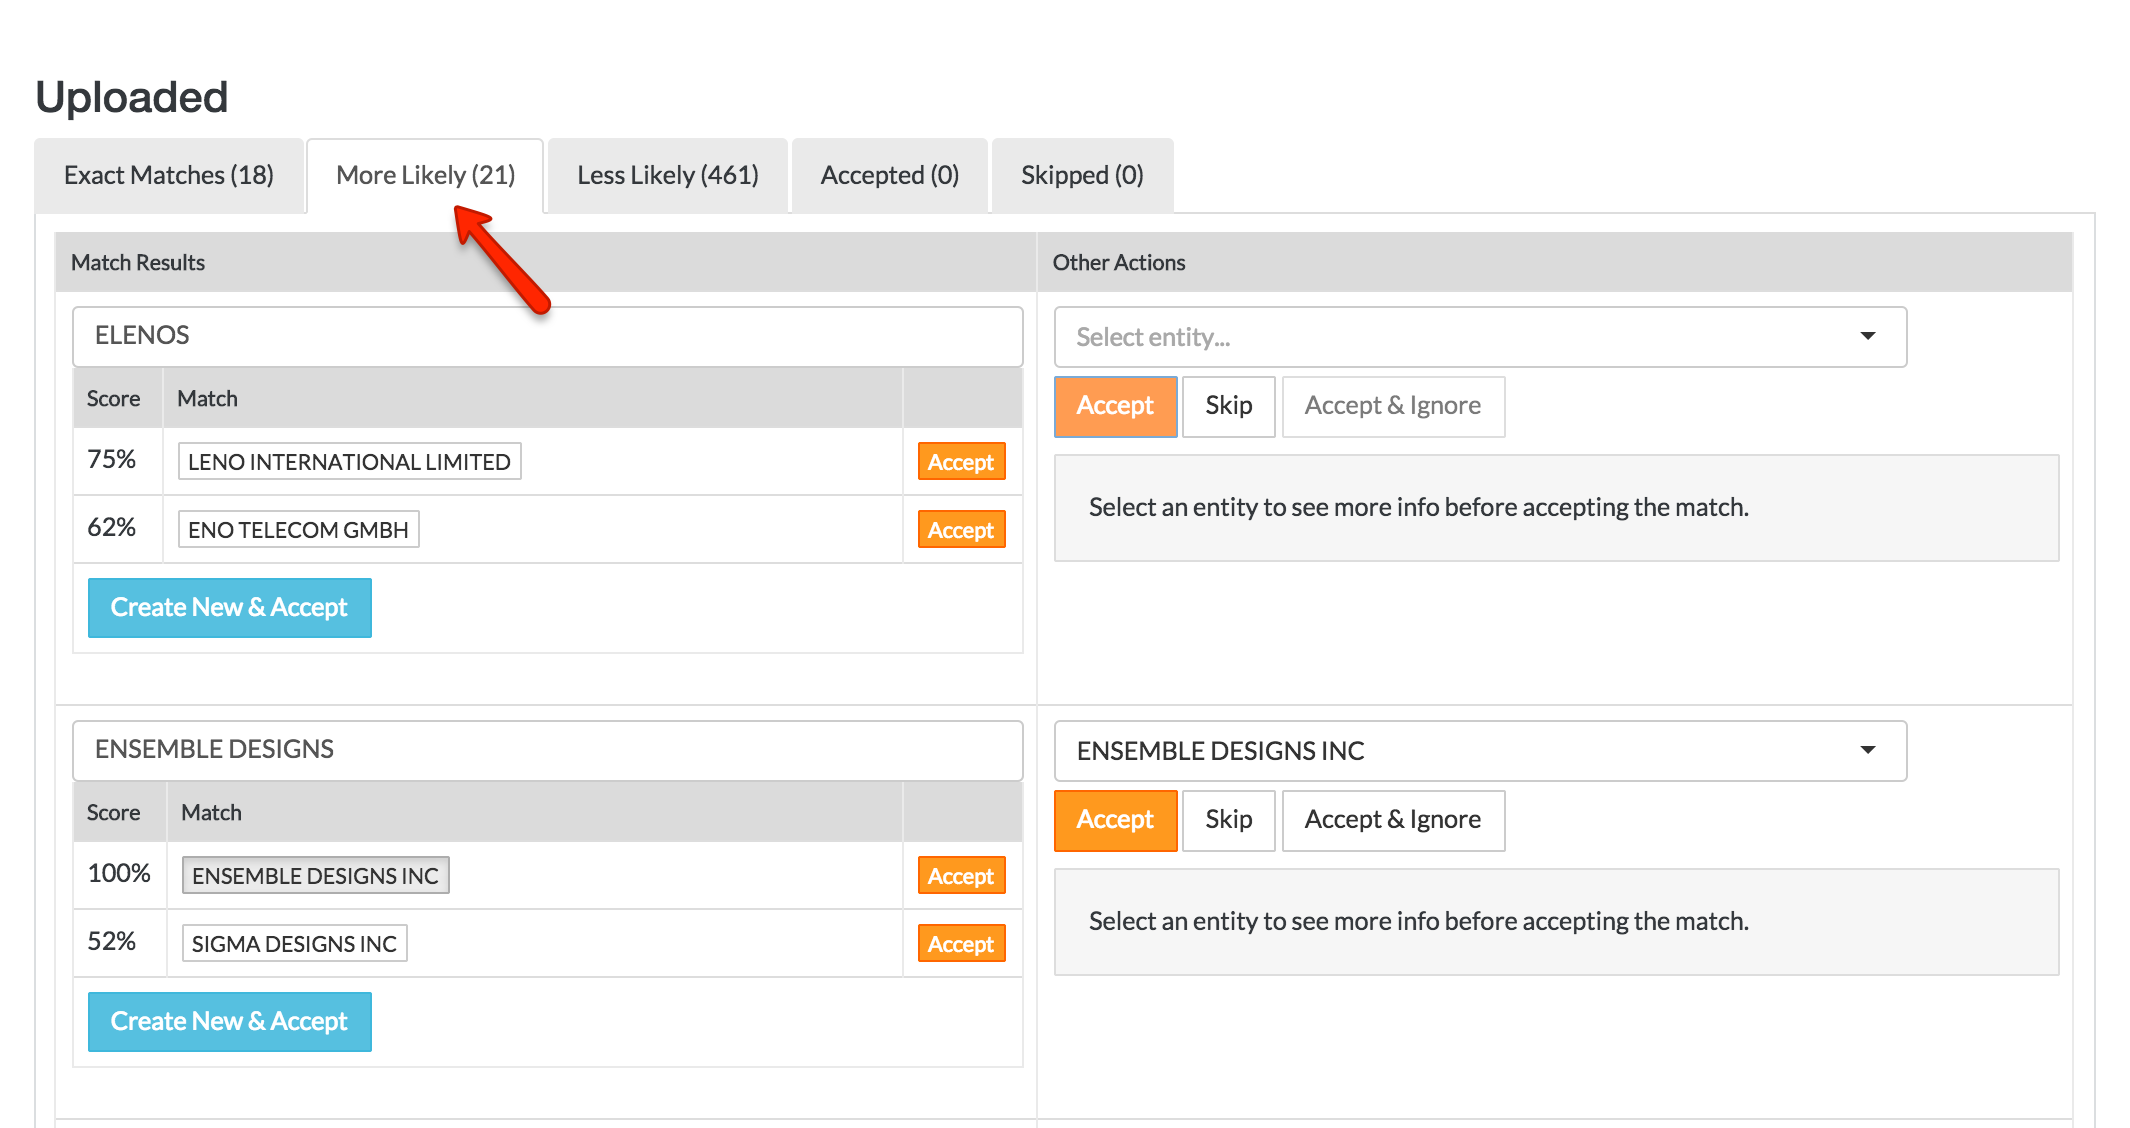Screen dimensions: 2130x1128
Task: View the Skipped (0) tab
Action: (x=1081, y=176)
